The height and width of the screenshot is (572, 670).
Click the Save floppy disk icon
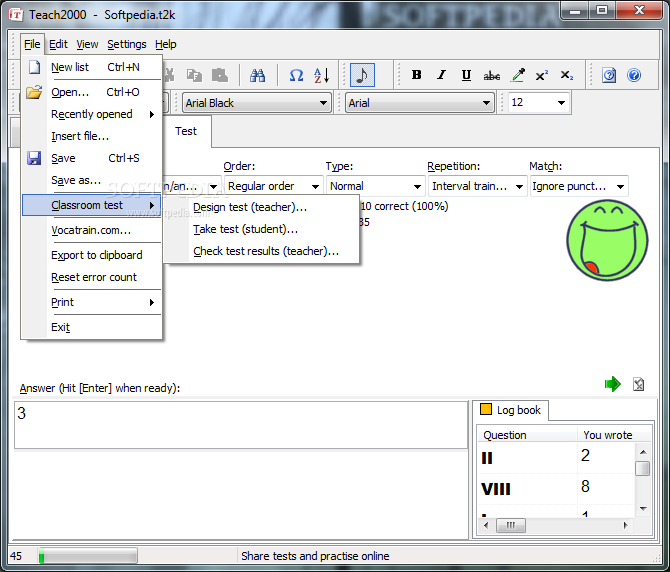tap(34, 158)
